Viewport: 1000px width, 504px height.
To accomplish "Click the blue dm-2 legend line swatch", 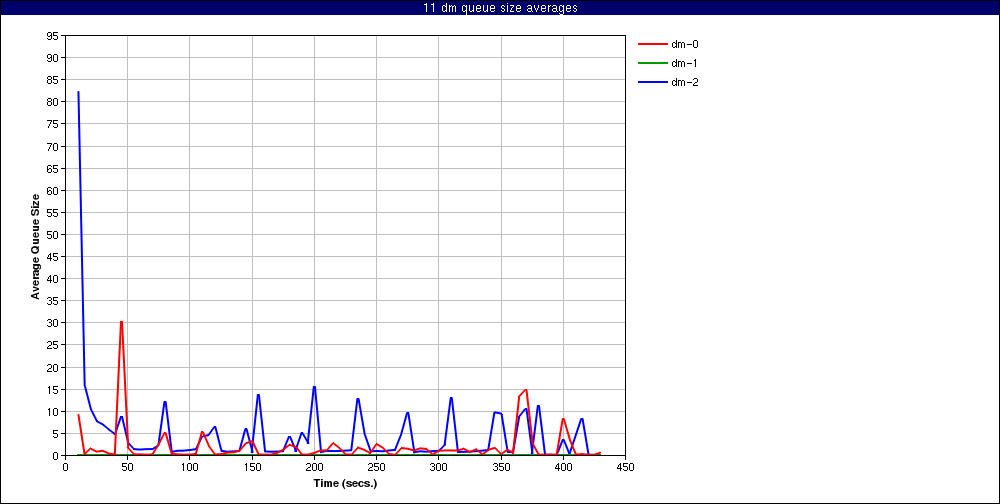I will [x=652, y=82].
